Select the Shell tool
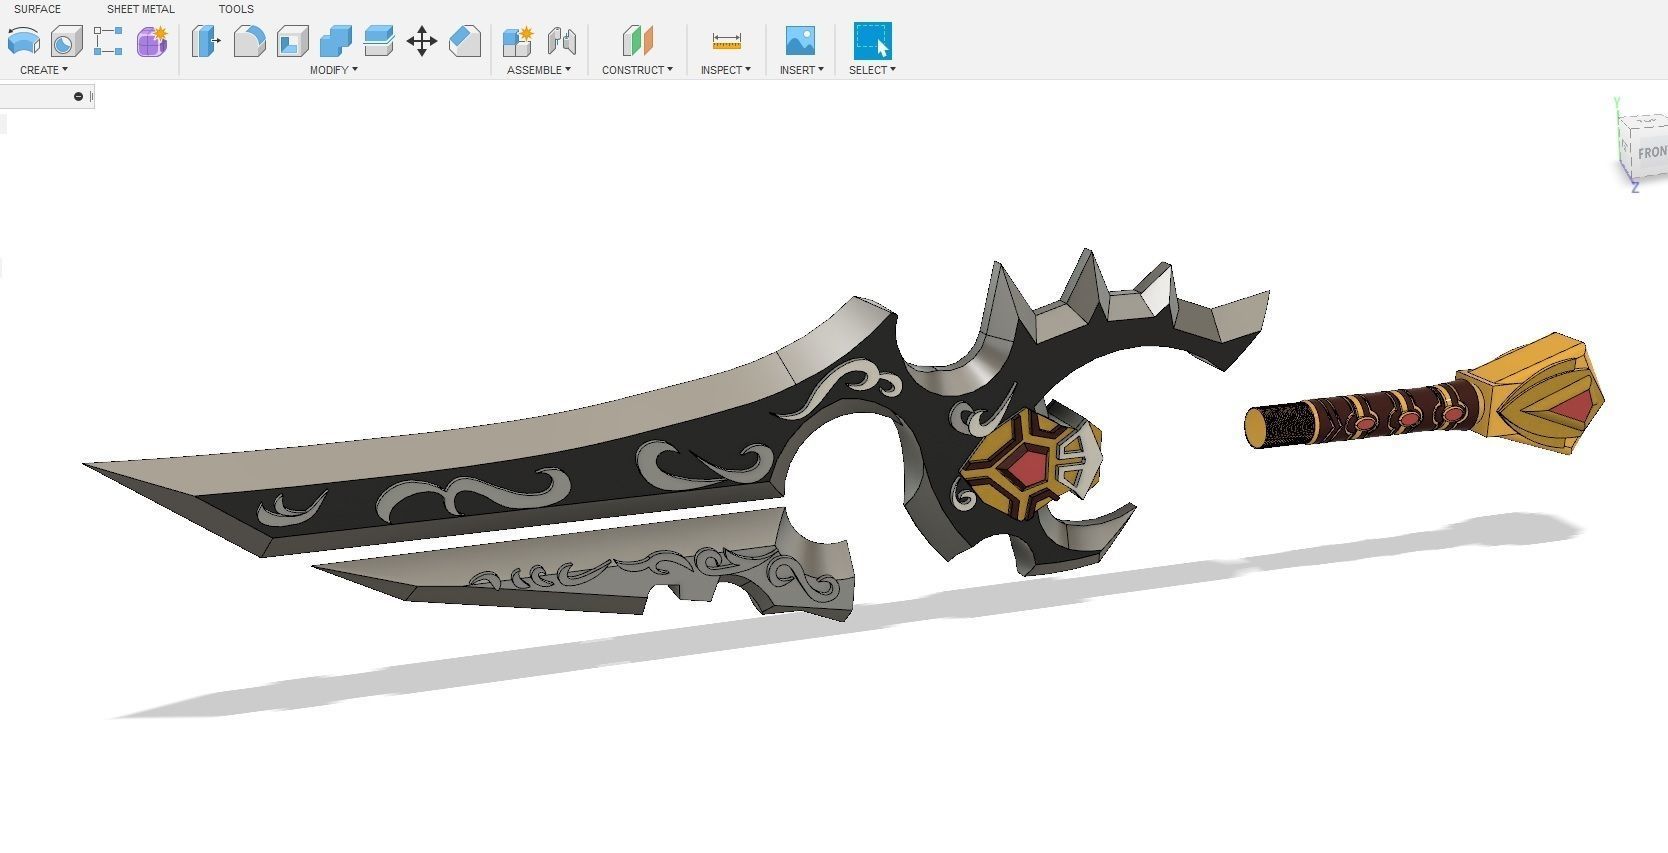The image size is (1668, 853). [292, 41]
